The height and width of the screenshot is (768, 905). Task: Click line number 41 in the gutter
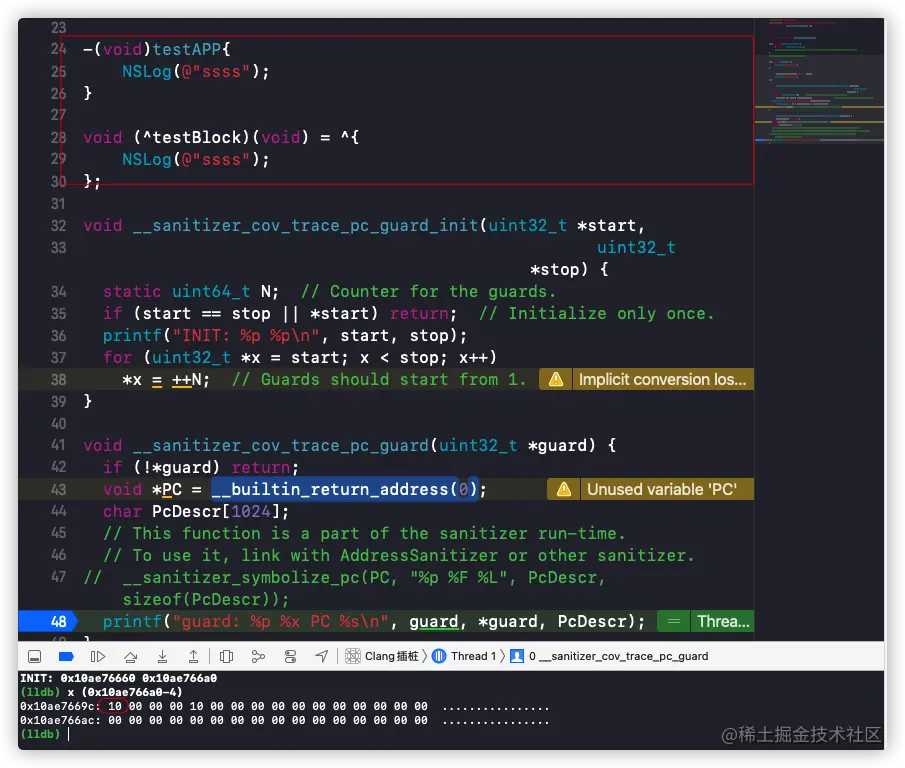click(x=58, y=445)
